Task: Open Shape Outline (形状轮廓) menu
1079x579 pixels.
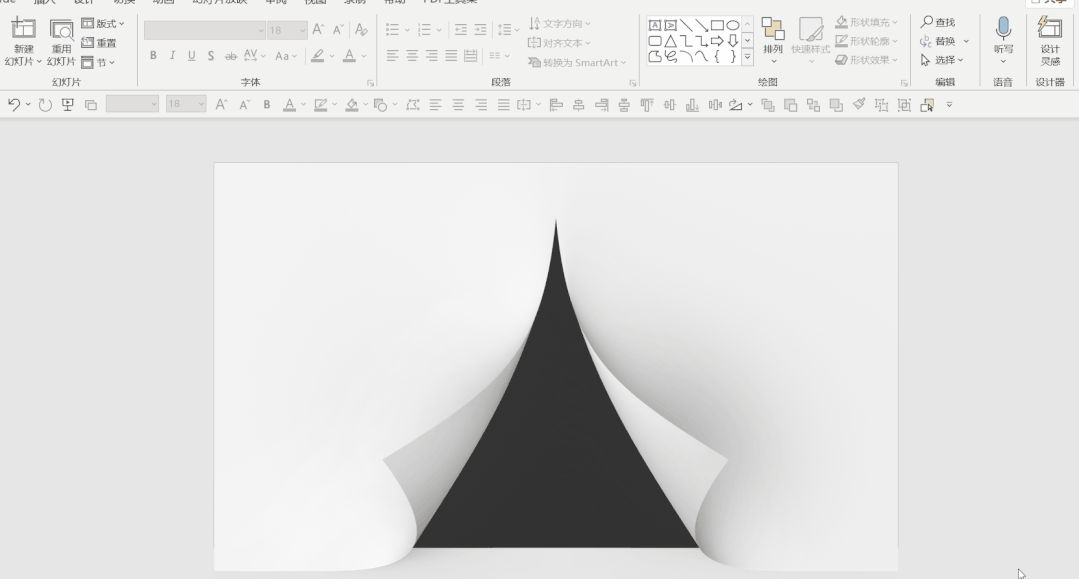Action: [866, 41]
